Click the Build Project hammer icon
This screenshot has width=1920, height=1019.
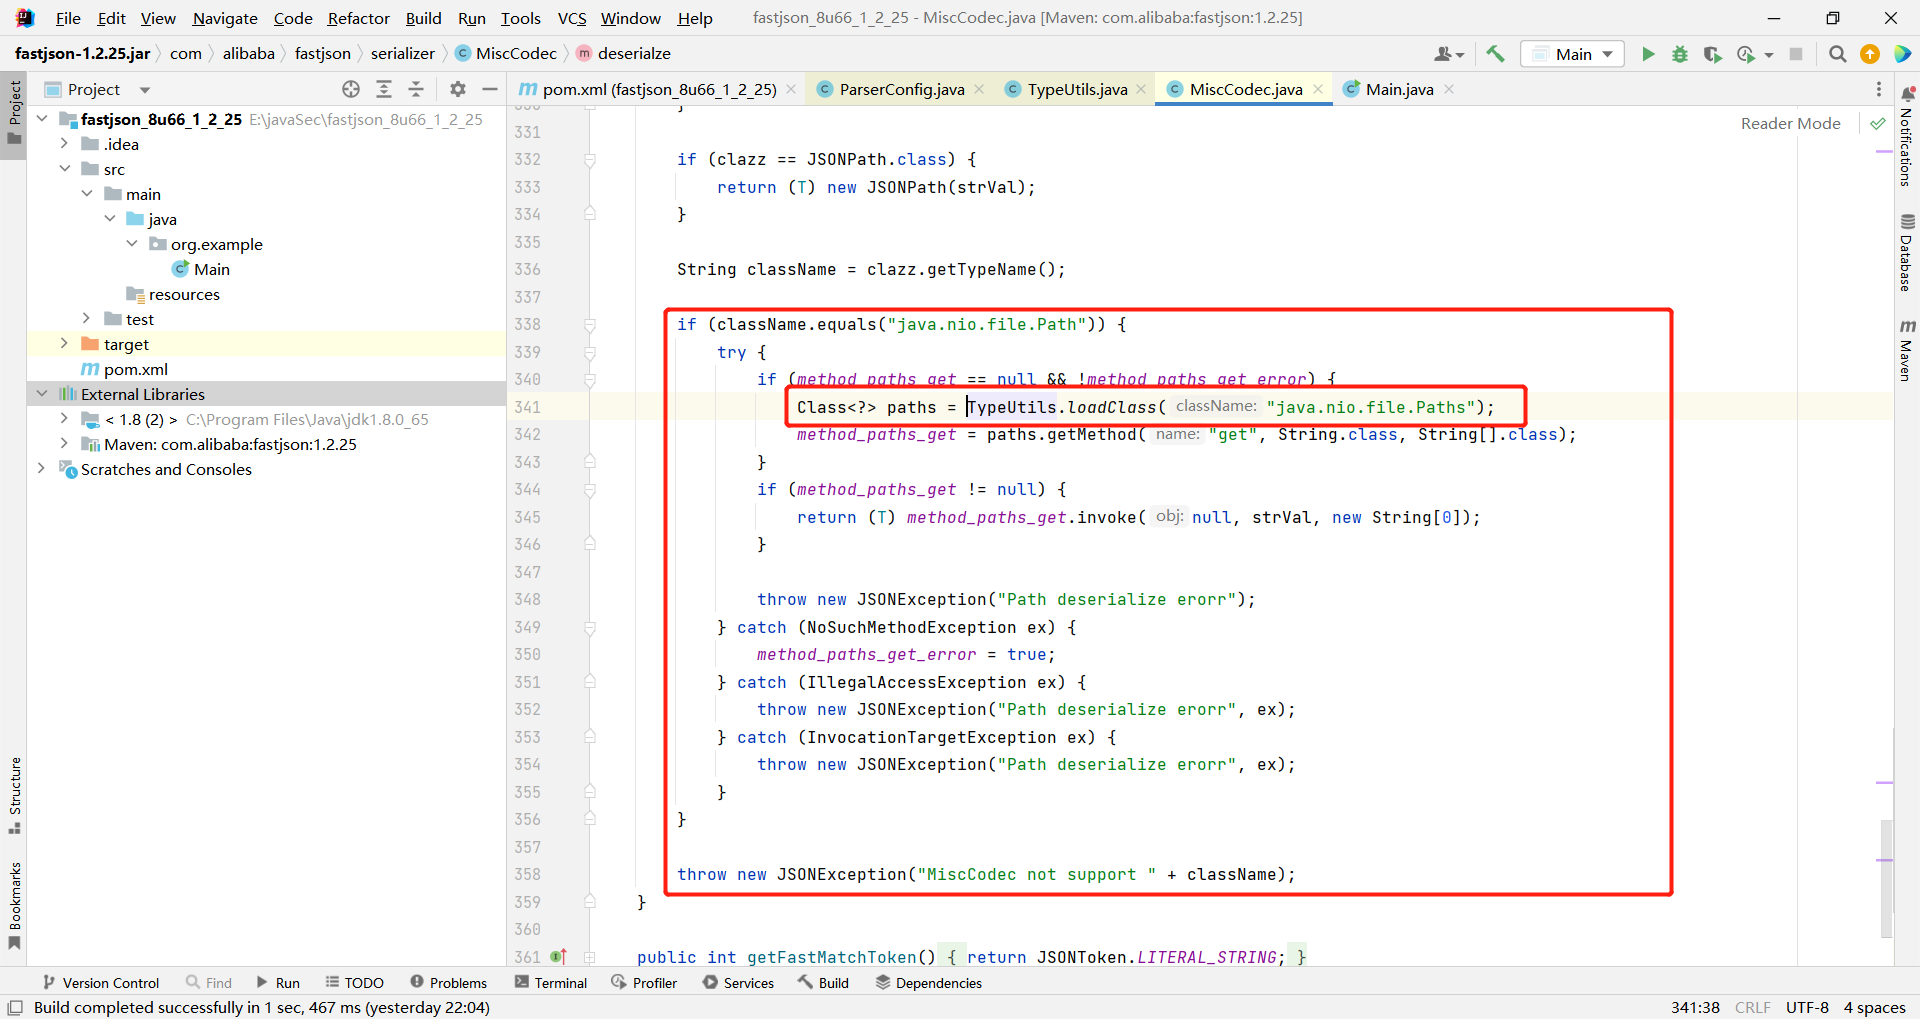pos(1495,54)
